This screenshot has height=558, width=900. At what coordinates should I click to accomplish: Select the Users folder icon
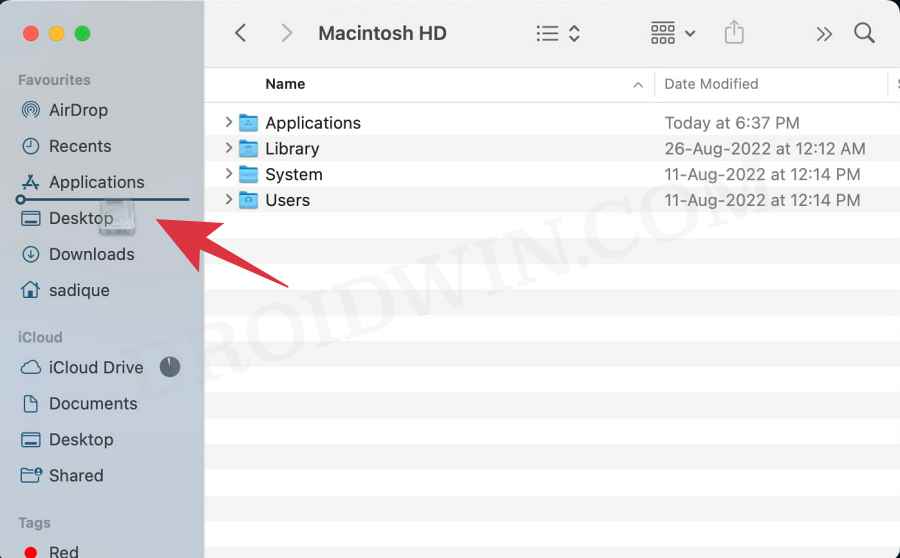[x=248, y=200]
